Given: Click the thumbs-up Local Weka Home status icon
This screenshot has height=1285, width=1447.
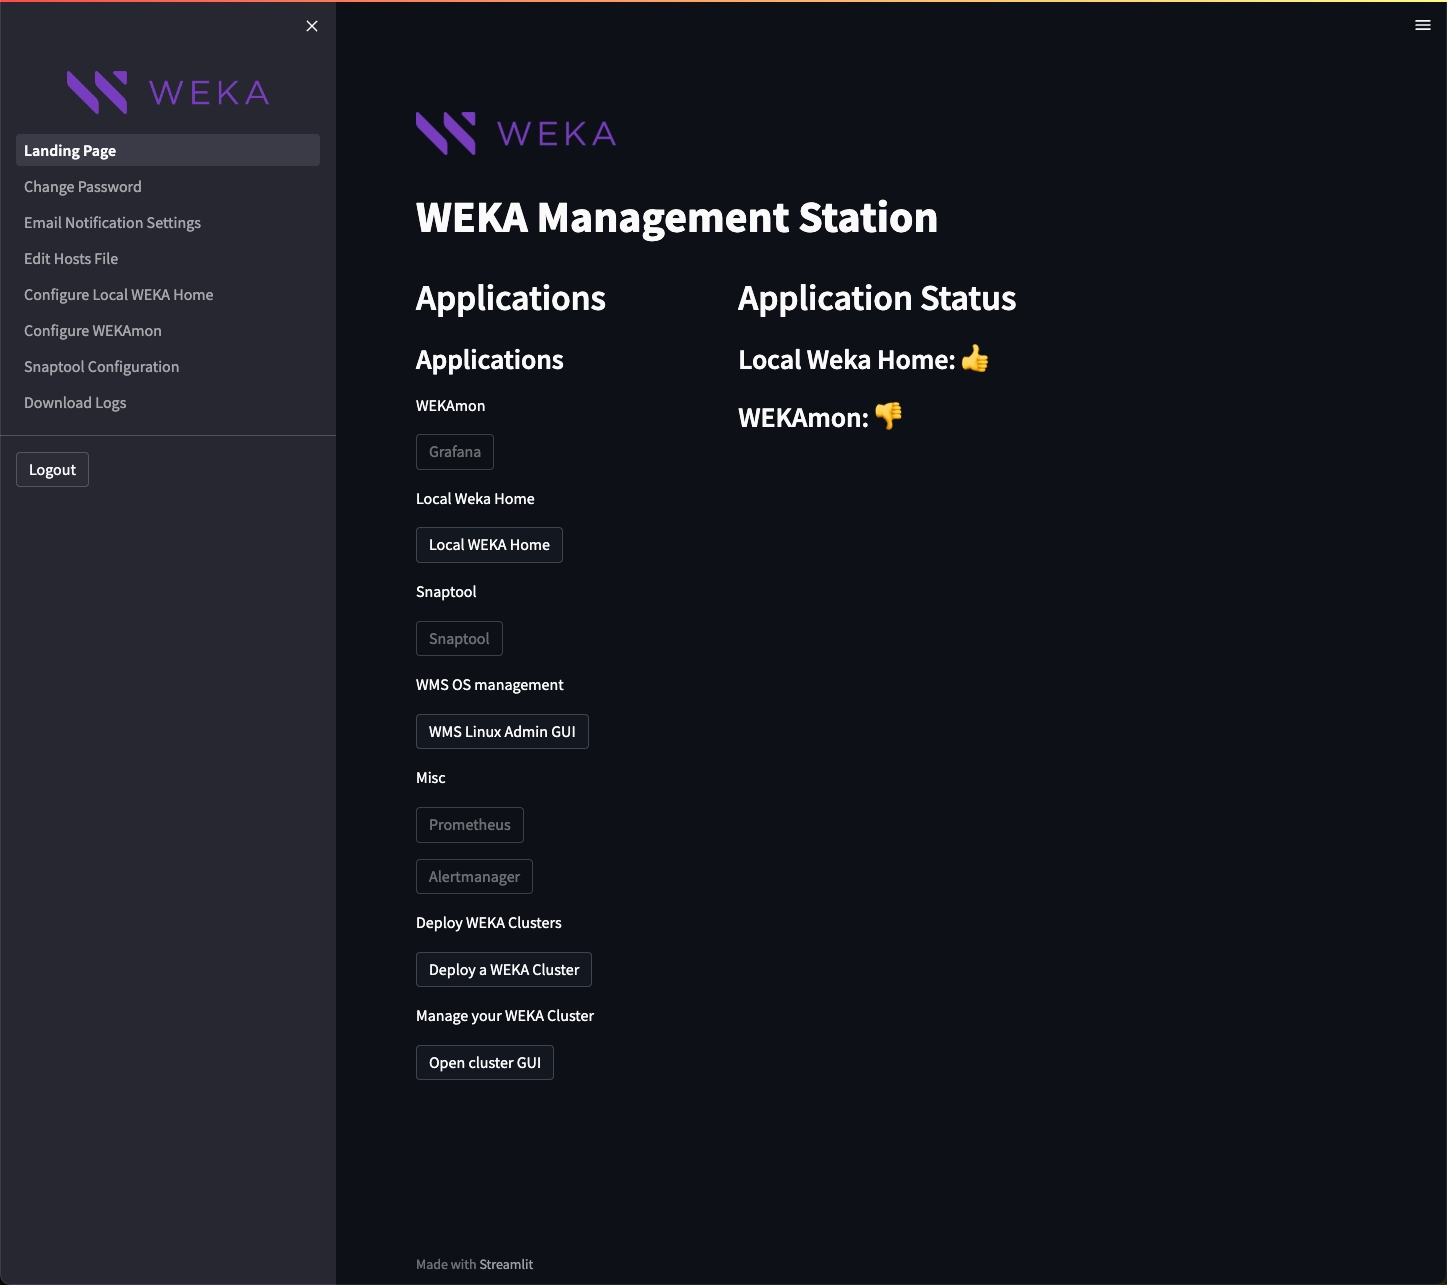Looking at the screenshot, I should pos(975,359).
